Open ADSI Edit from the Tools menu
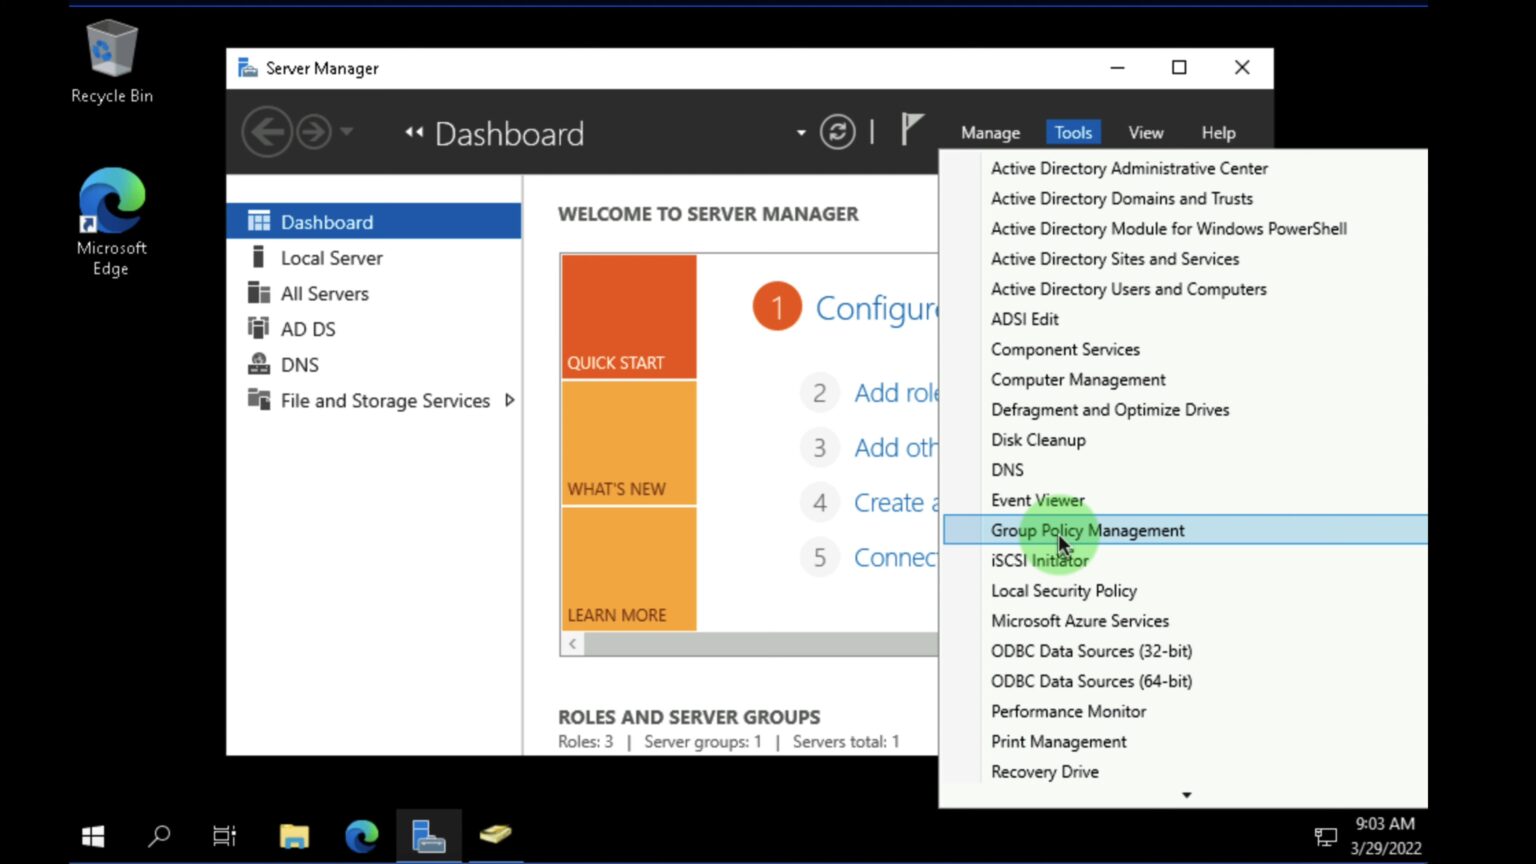 [x=1024, y=319]
